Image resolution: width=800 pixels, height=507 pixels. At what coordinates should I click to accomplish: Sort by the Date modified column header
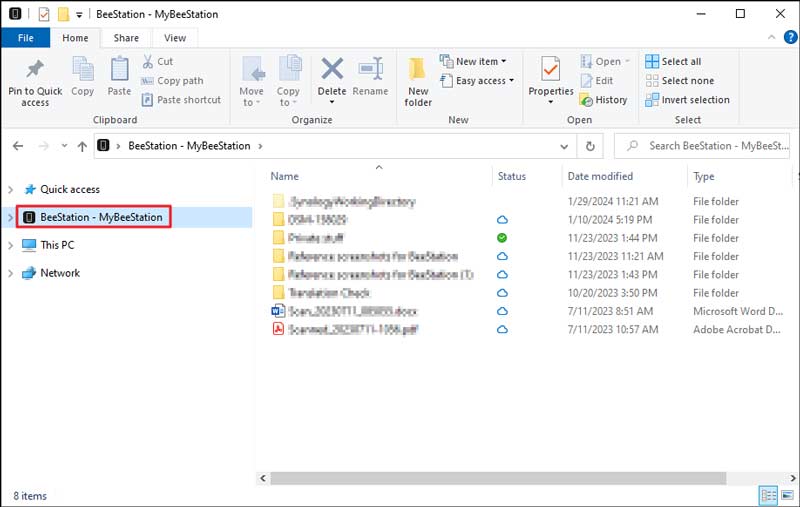[600, 176]
